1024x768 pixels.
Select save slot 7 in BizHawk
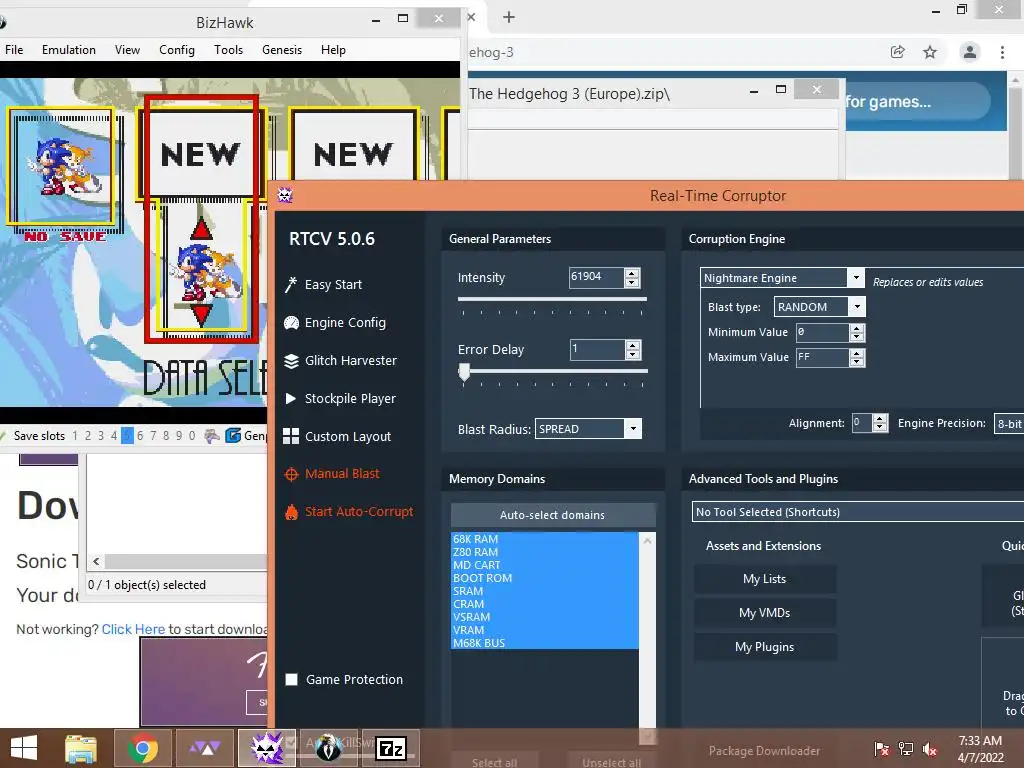153,436
